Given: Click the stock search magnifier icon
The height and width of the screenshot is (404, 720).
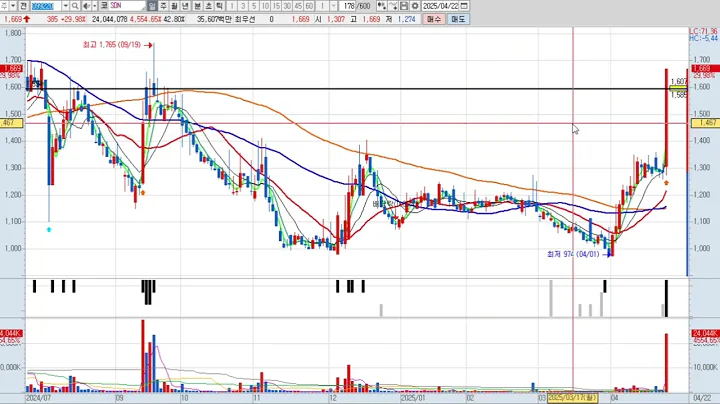Looking at the screenshot, I should click(x=75, y=6).
